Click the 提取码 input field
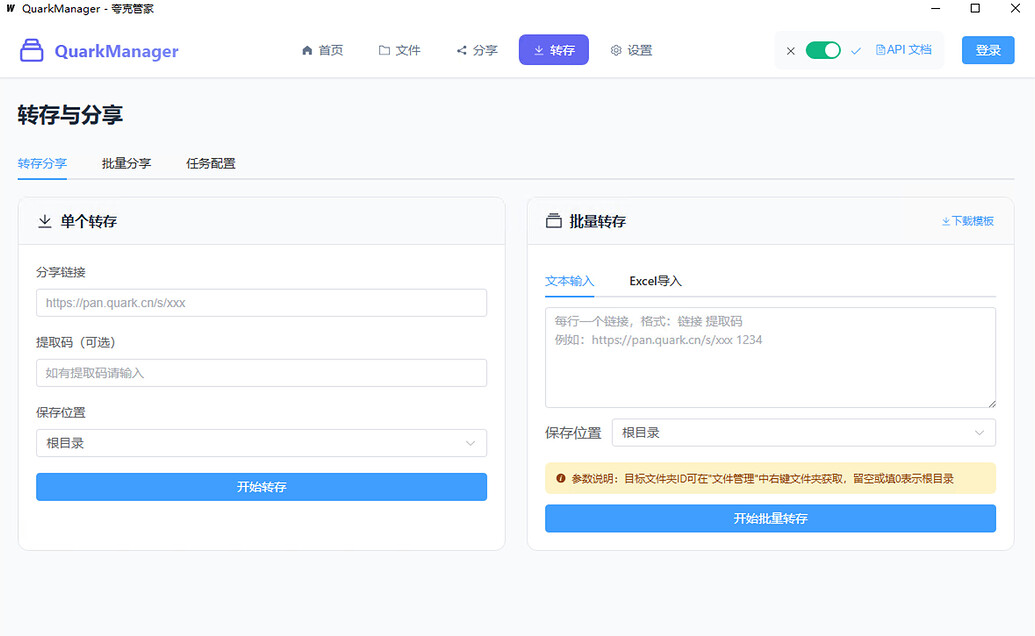The image size is (1035, 636). click(x=261, y=373)
